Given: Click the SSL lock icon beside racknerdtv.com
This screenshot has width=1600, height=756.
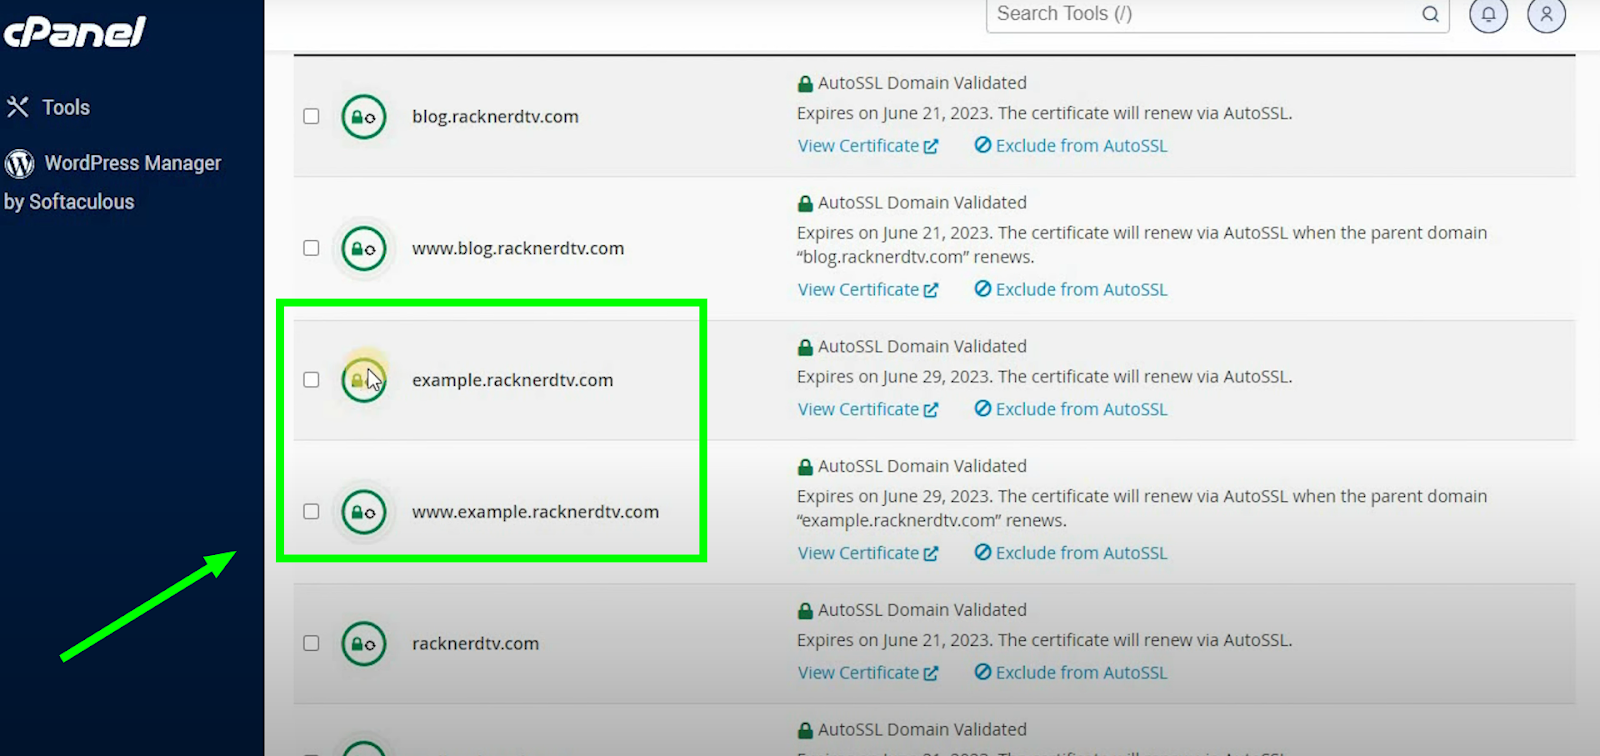Looking at the screenshot, I should click(x=364, y=644).
